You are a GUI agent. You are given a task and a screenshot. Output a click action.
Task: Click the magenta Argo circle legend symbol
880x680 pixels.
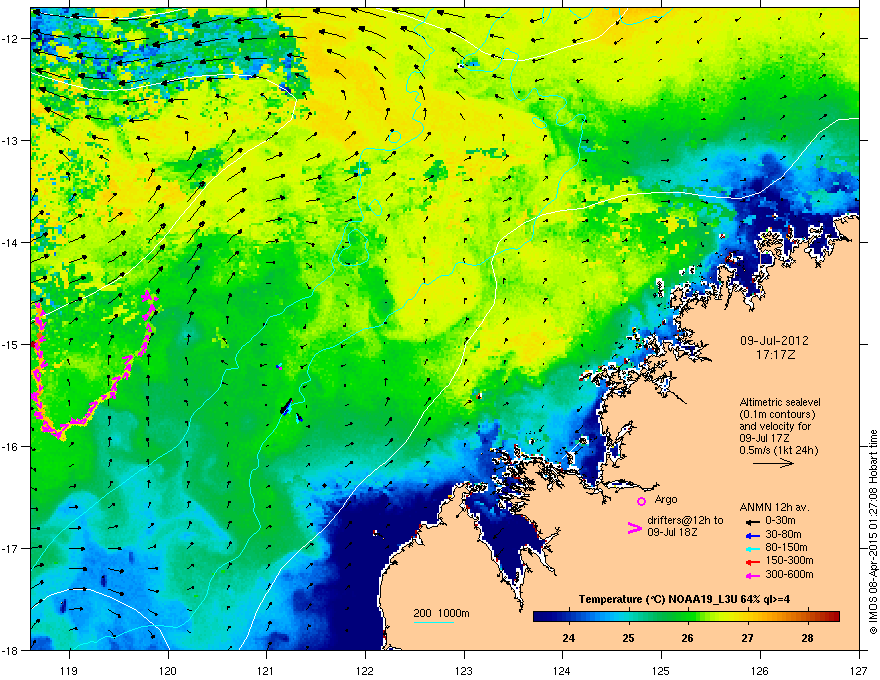[641, 501]
